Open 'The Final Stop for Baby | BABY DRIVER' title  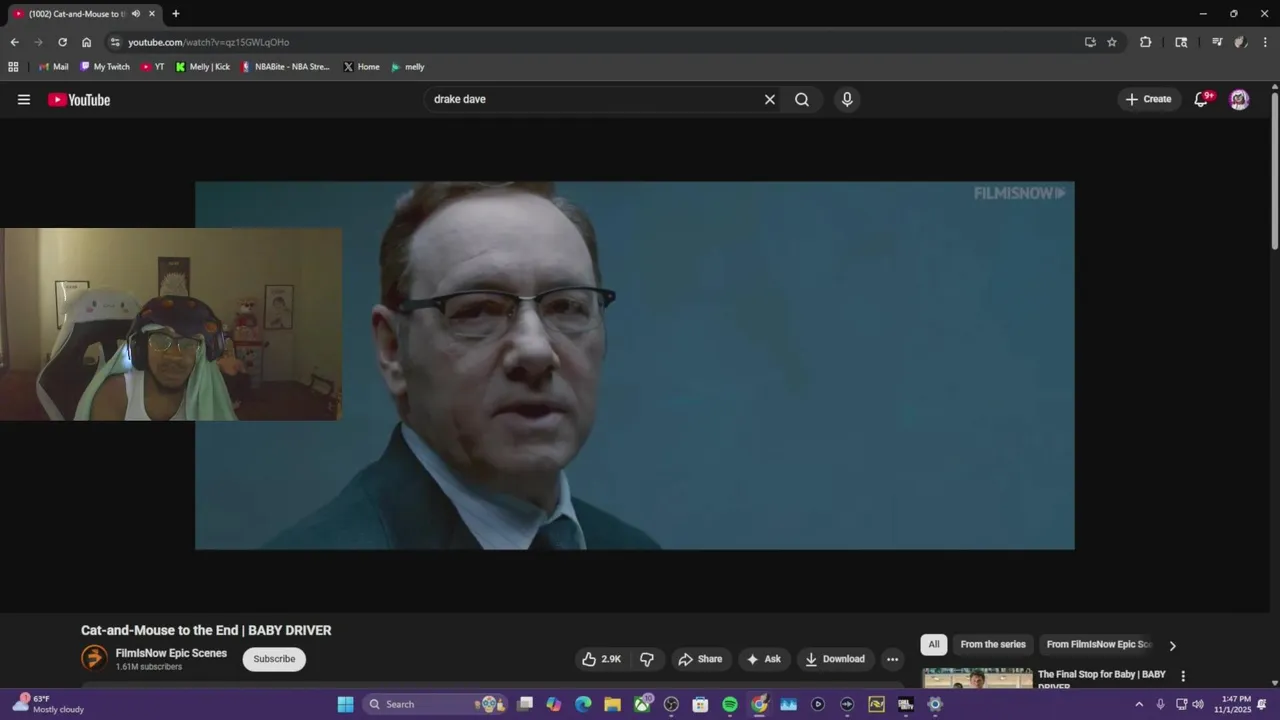tap(1102, 679)
